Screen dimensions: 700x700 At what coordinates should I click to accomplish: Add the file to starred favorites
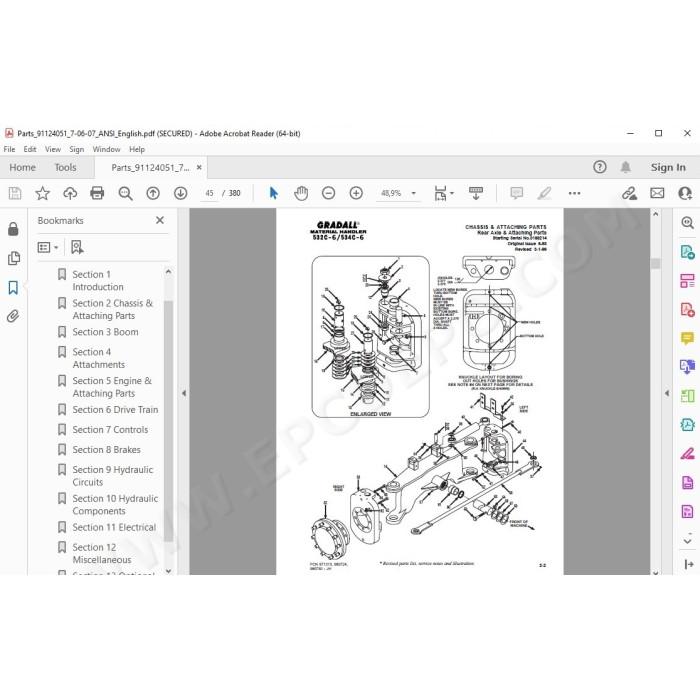42,193
